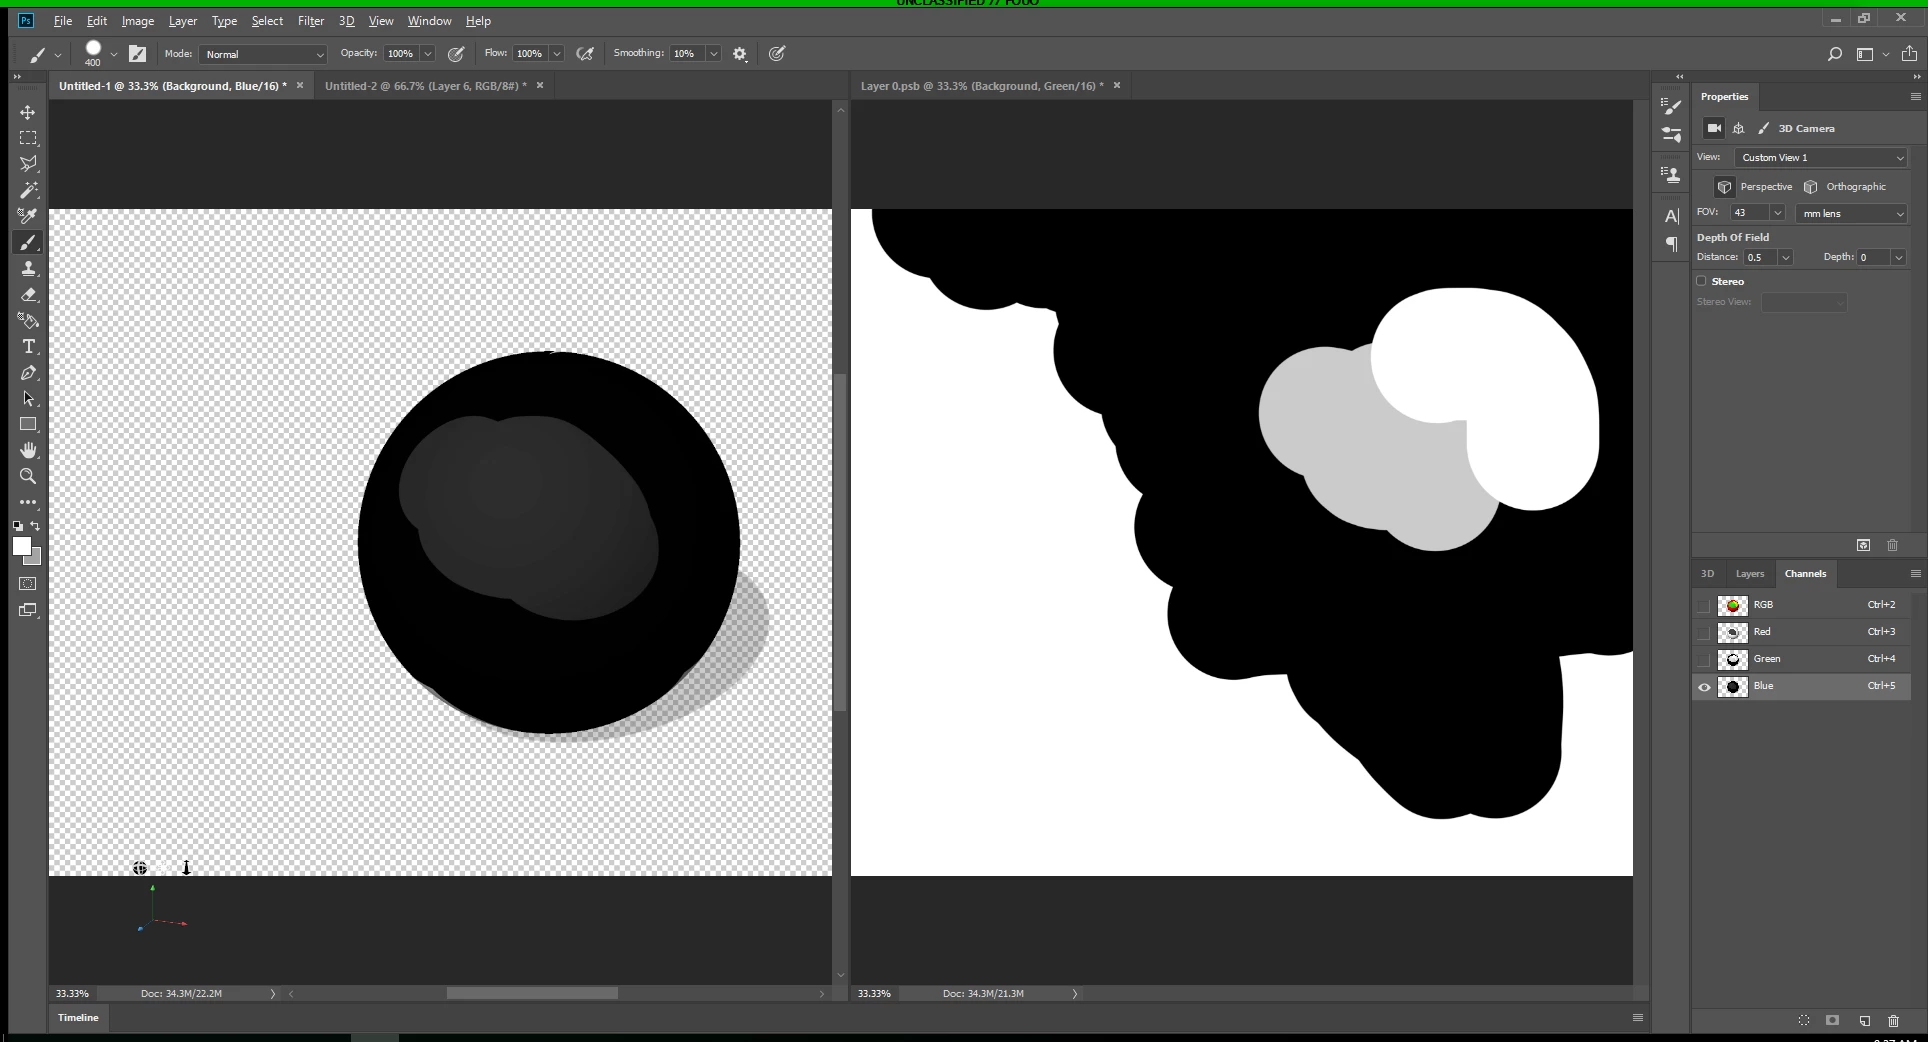Swap foreground and background colors

click(x=36, y=526)
